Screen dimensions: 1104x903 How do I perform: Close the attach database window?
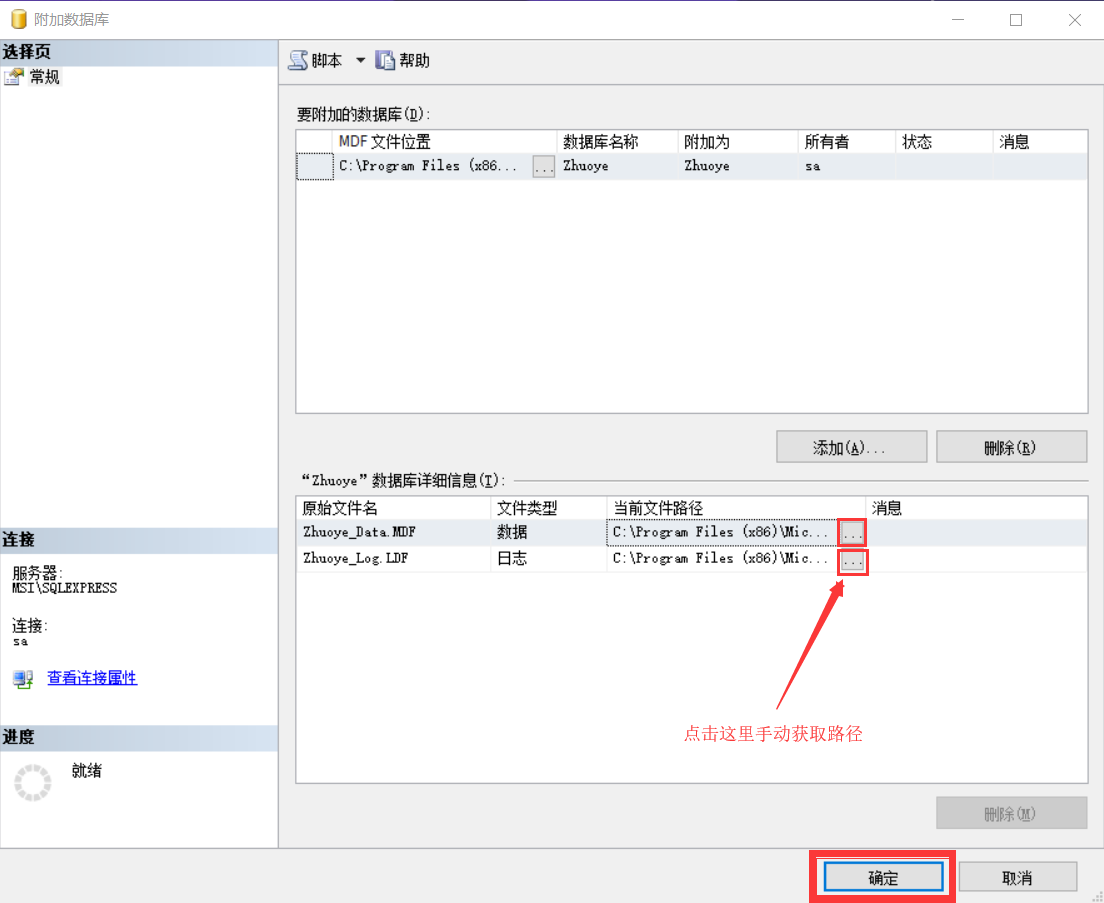tap(1074, 20)
